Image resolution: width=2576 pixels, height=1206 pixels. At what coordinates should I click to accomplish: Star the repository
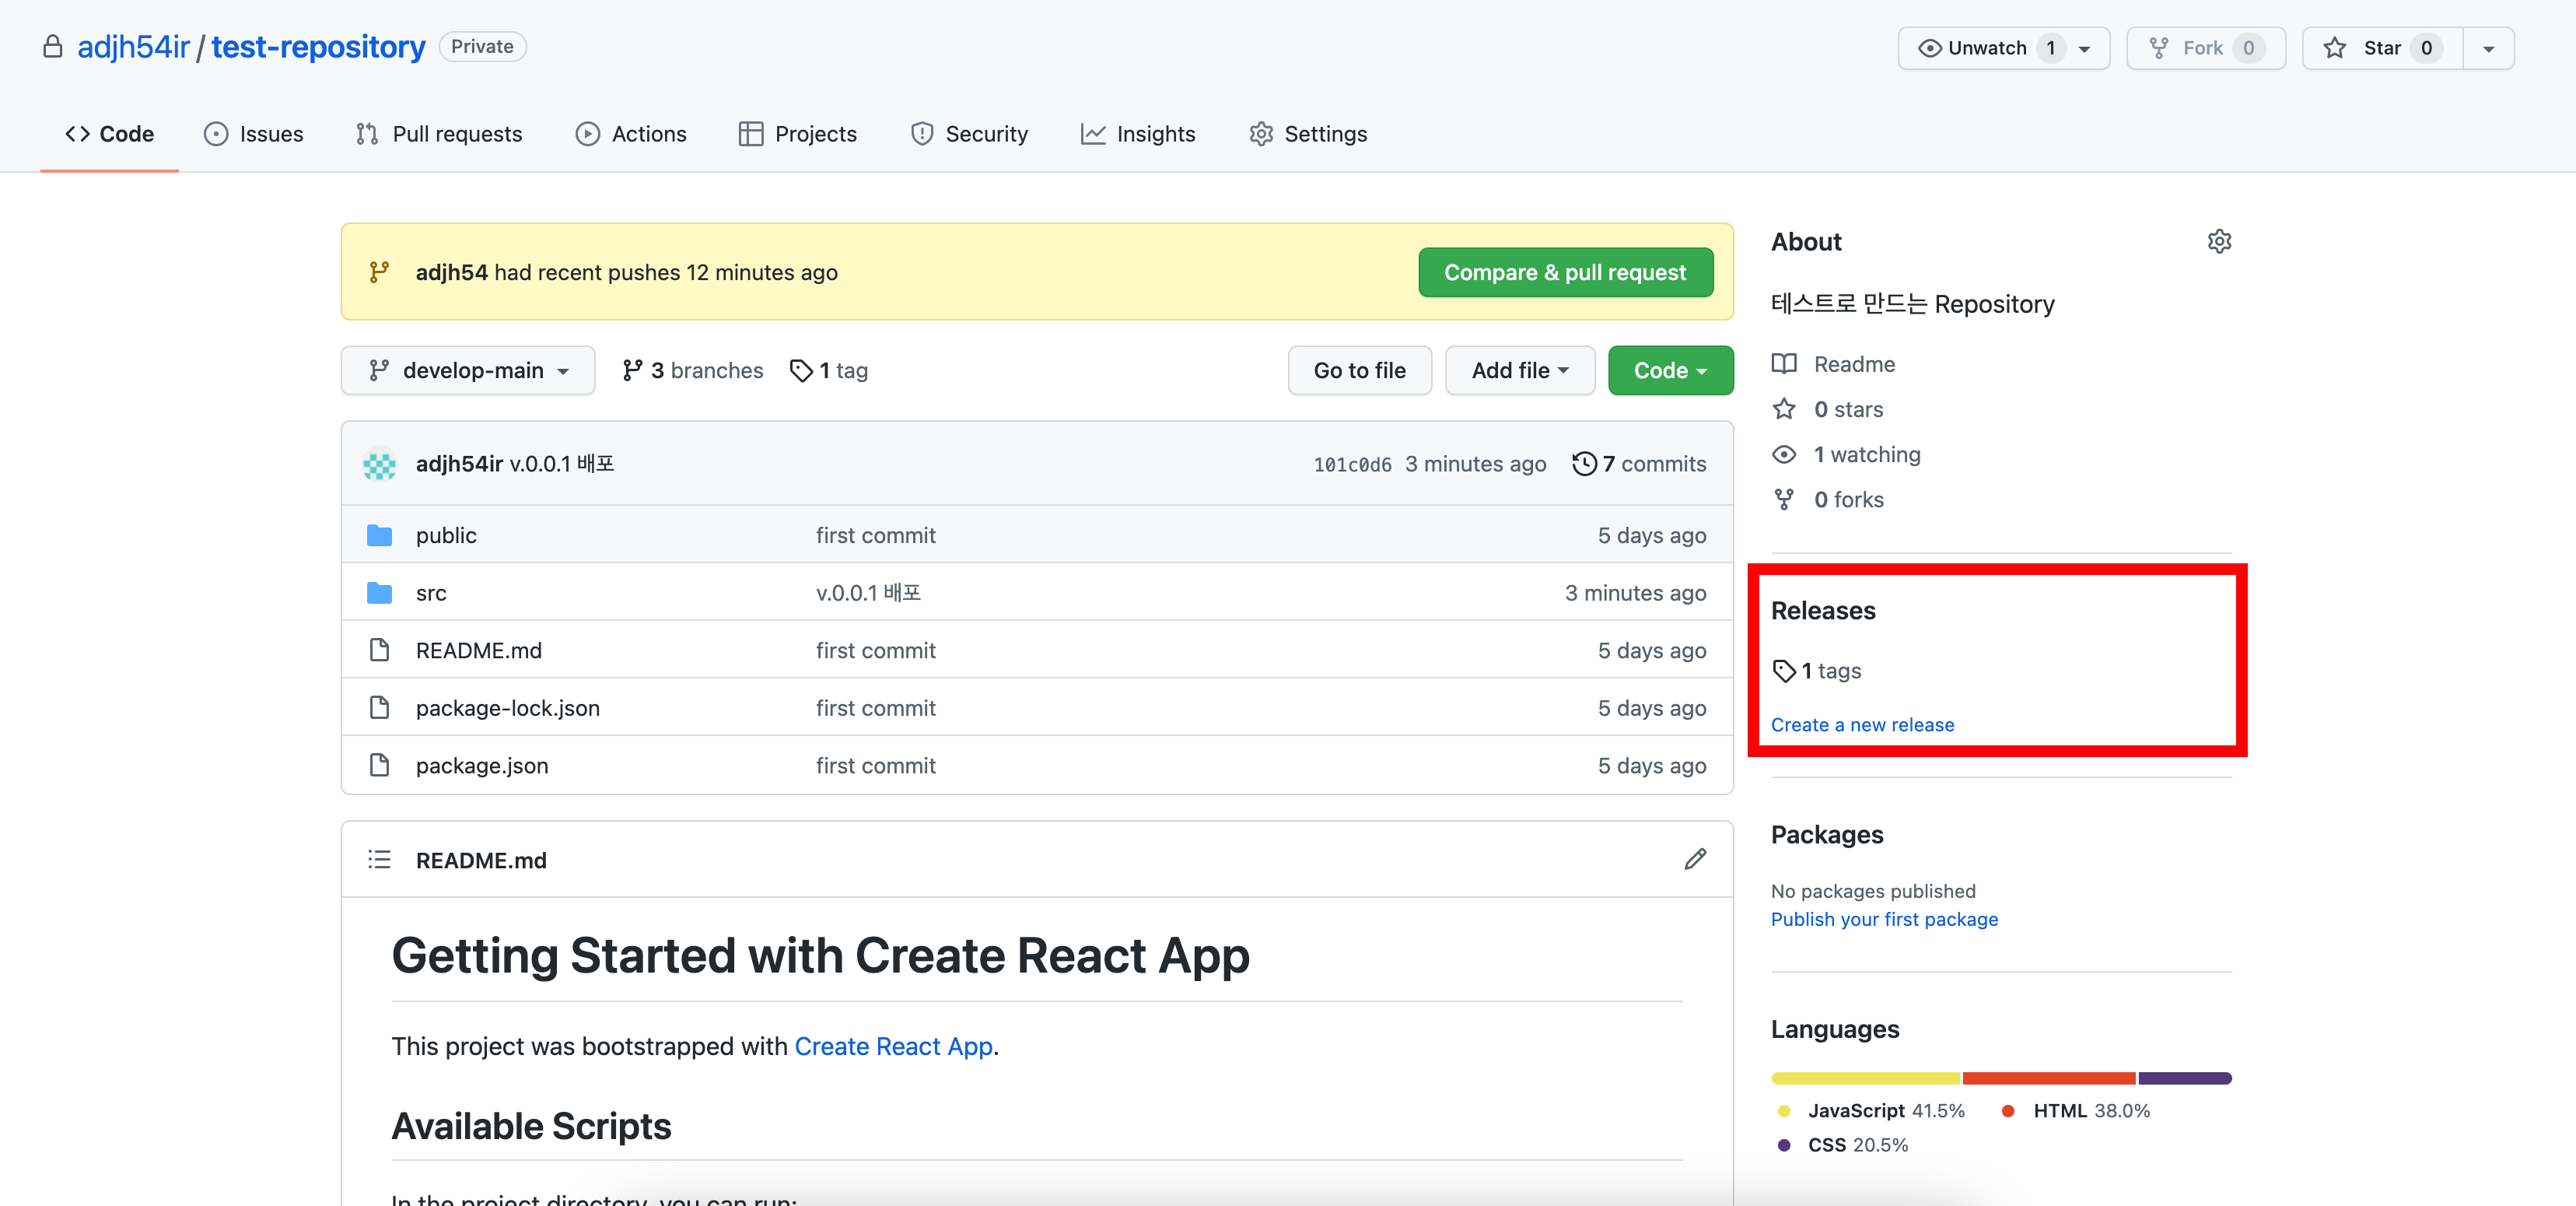pos(2380,48)
